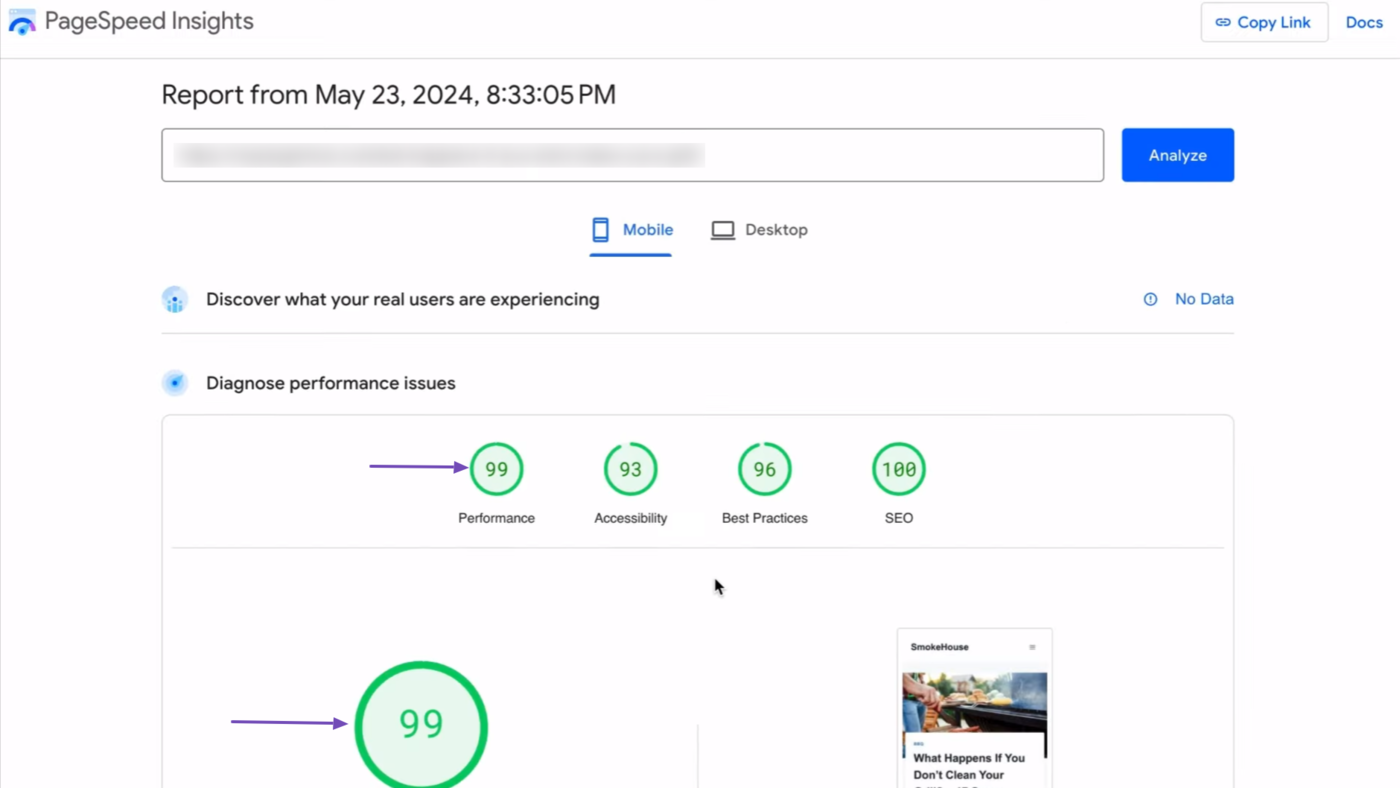Open the Best Practices 96 score gauge
This screenshot has height=788, width=1400.
point(764,469)
